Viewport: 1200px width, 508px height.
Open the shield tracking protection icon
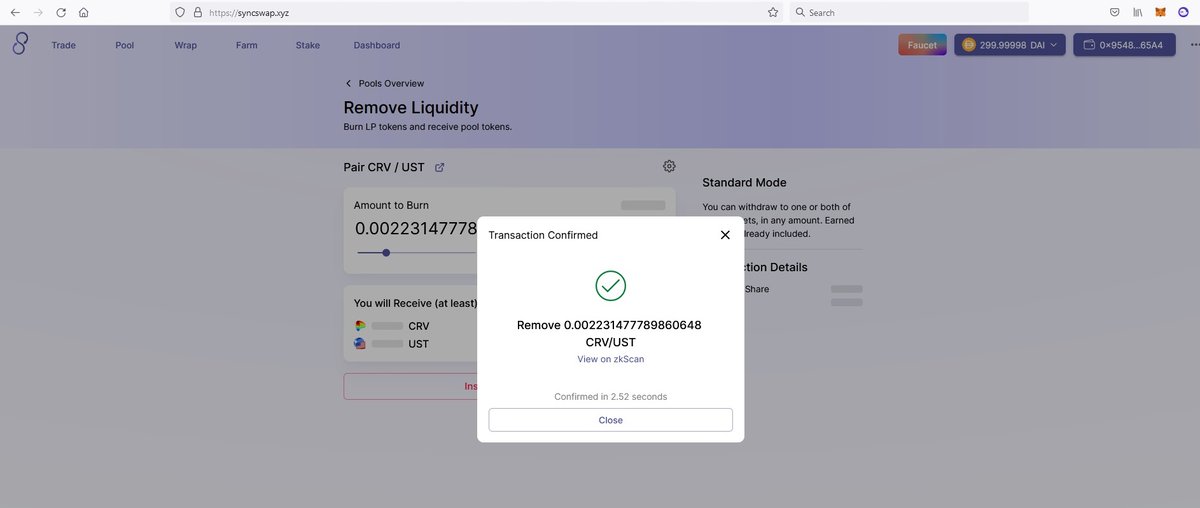click(180, 13)
